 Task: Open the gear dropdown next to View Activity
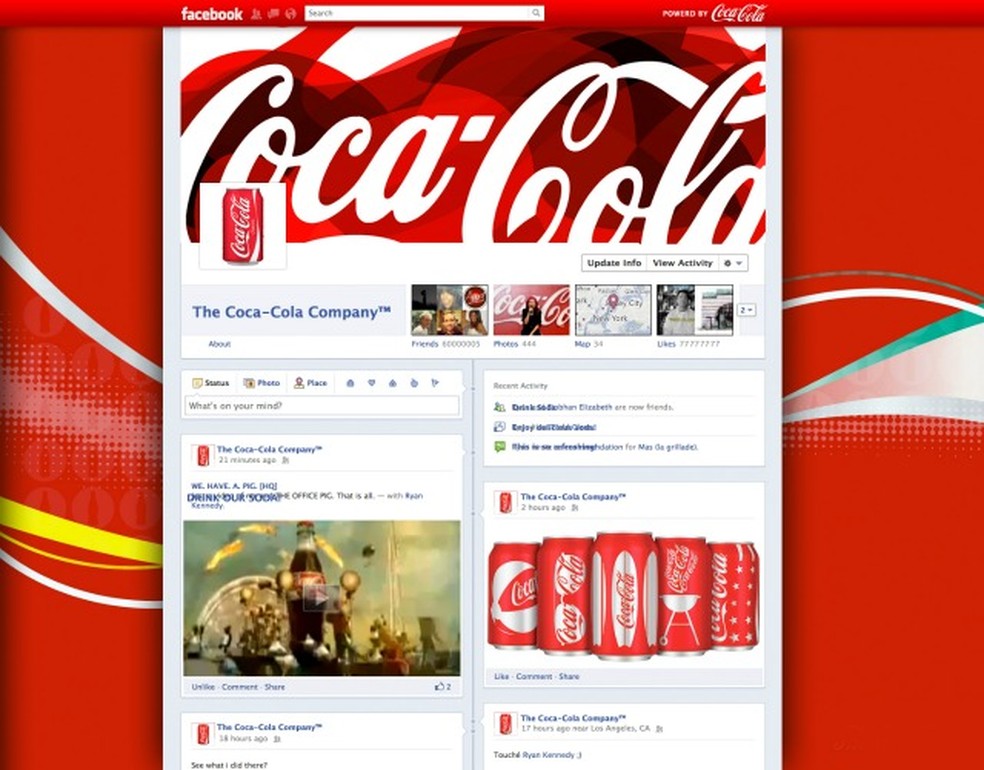pos(731,263)
